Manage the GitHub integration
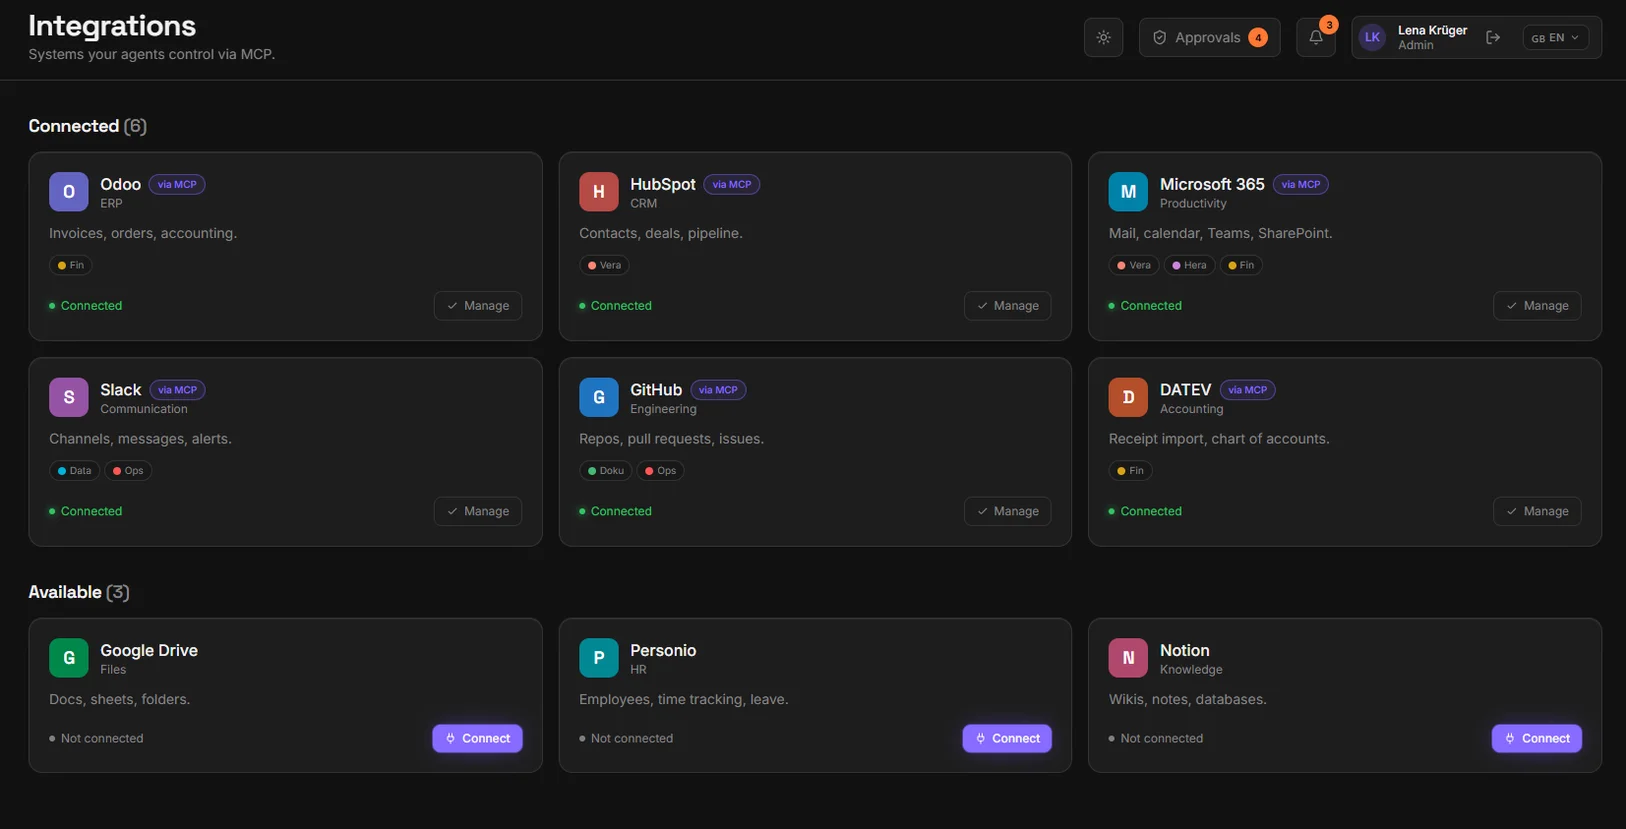The height and width of the screenshot is (829, 1626). [1007, 511]
